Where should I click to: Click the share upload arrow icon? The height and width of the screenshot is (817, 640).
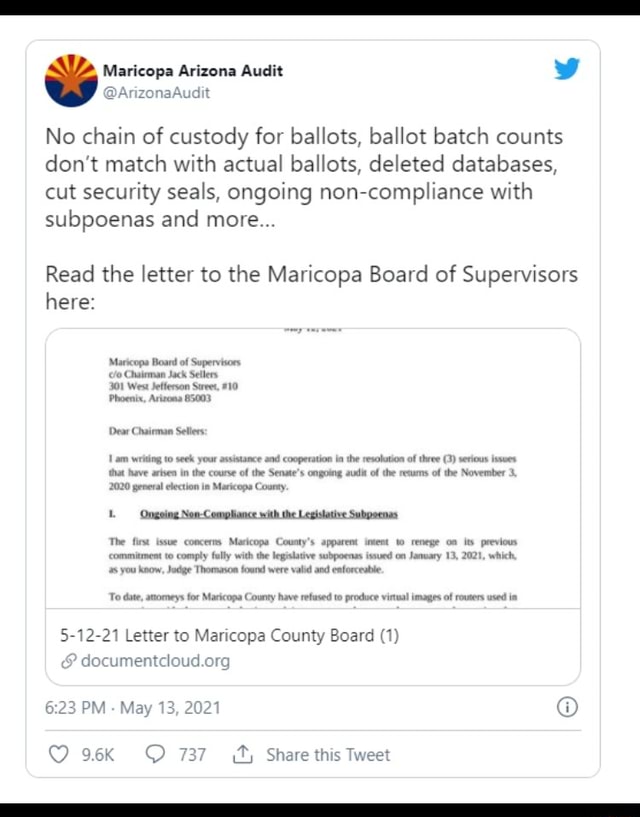point(242,755)
